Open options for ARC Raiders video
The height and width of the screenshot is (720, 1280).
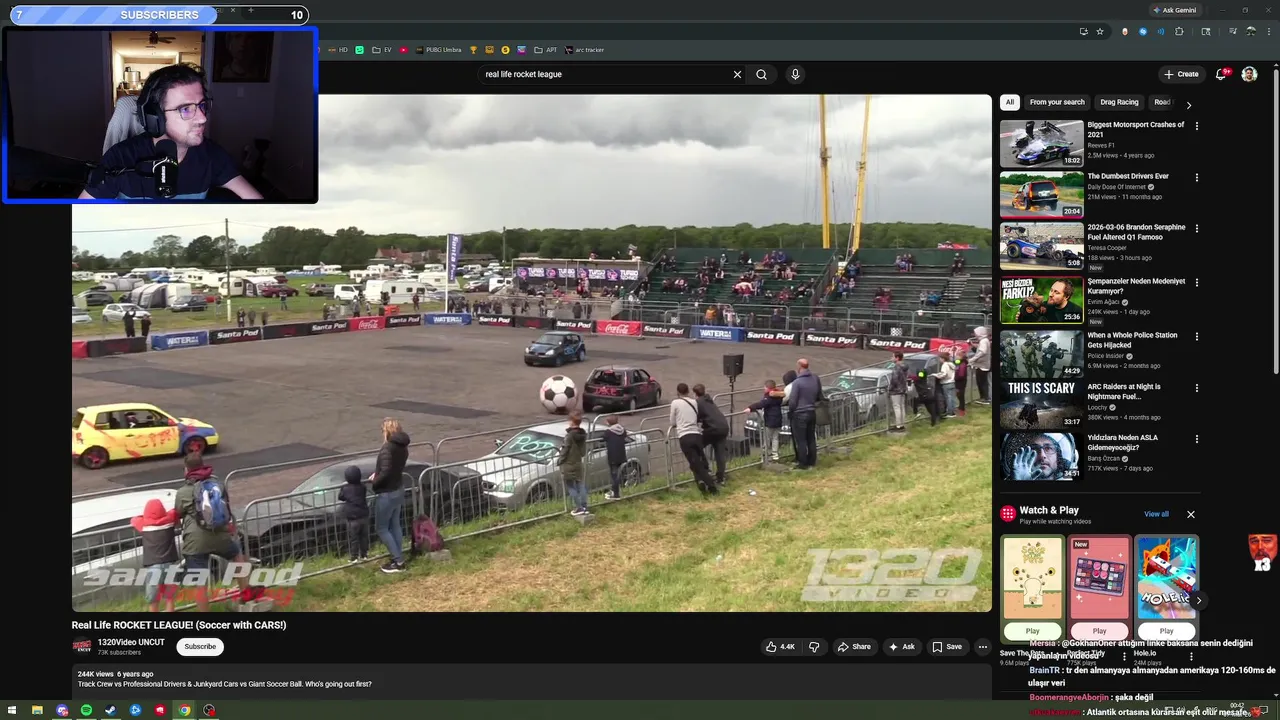point(1196,388)
